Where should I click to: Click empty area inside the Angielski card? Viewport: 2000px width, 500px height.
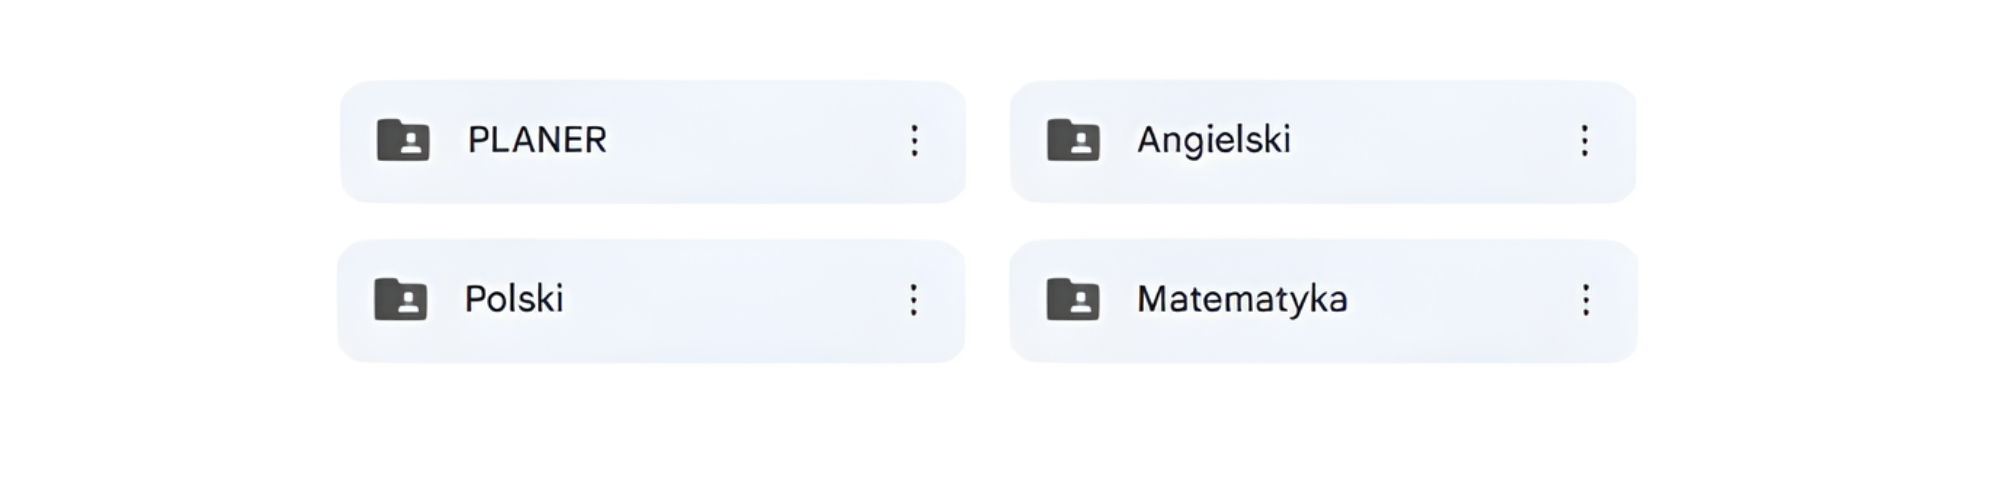1430,142
